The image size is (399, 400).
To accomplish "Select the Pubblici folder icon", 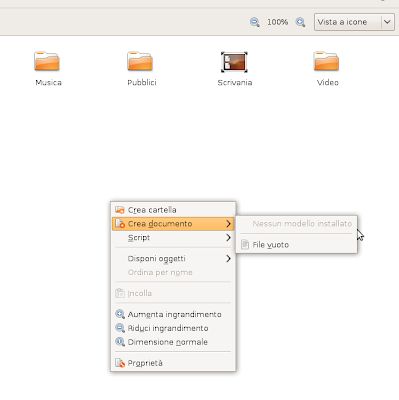I will click(x=140, y=61).
